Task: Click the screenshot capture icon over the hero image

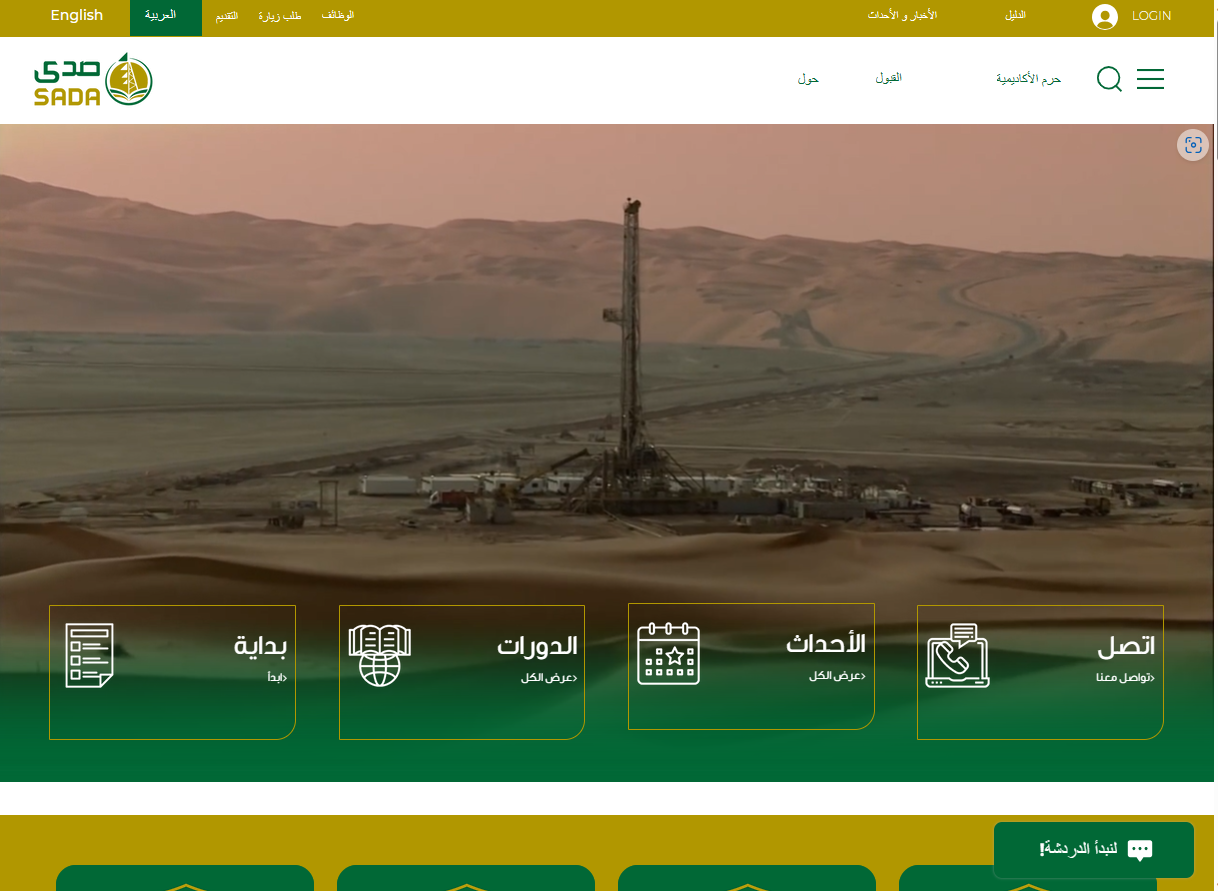Action: click(x=1192, y=145)
